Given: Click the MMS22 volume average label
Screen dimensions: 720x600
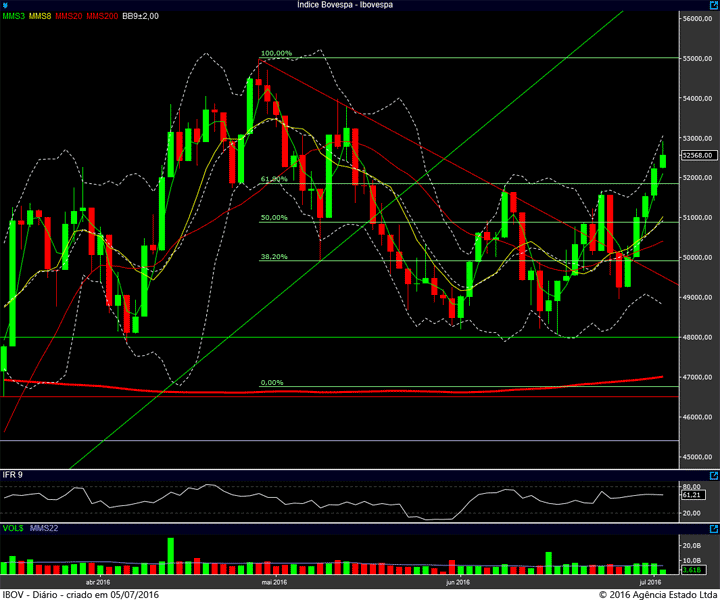Looking at the screenshot, I should click(44, 528).
